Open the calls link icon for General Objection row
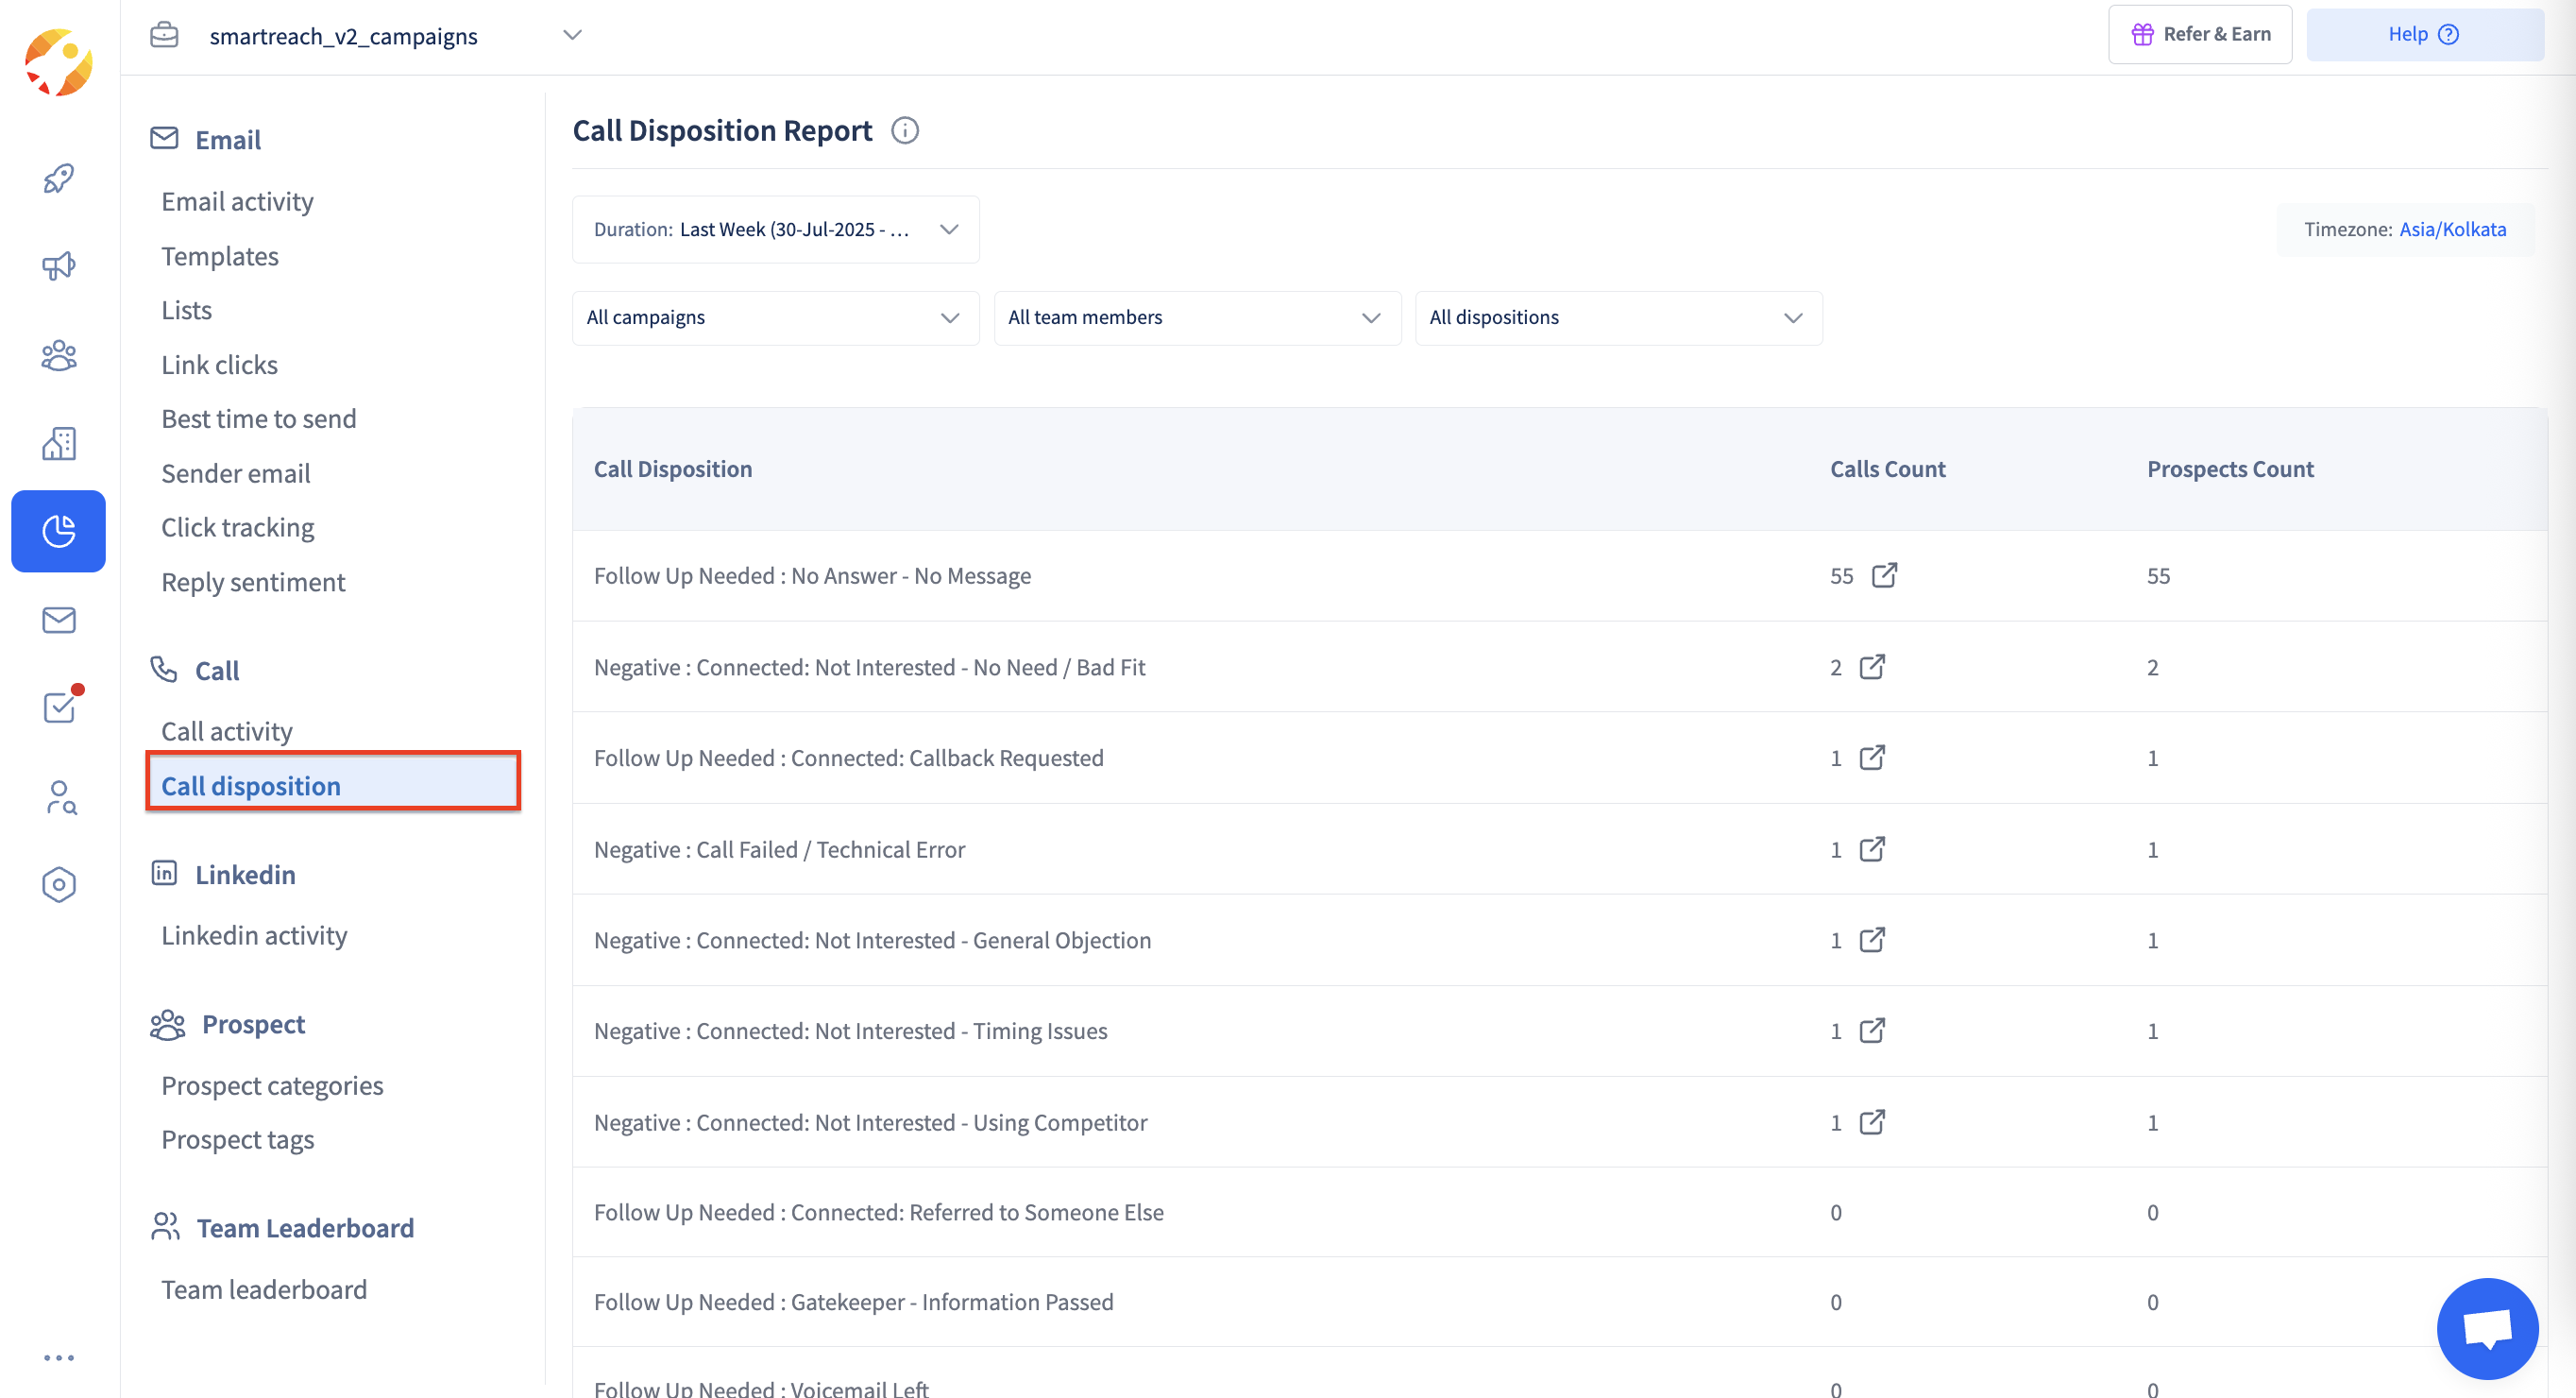 pos(1872,939)
